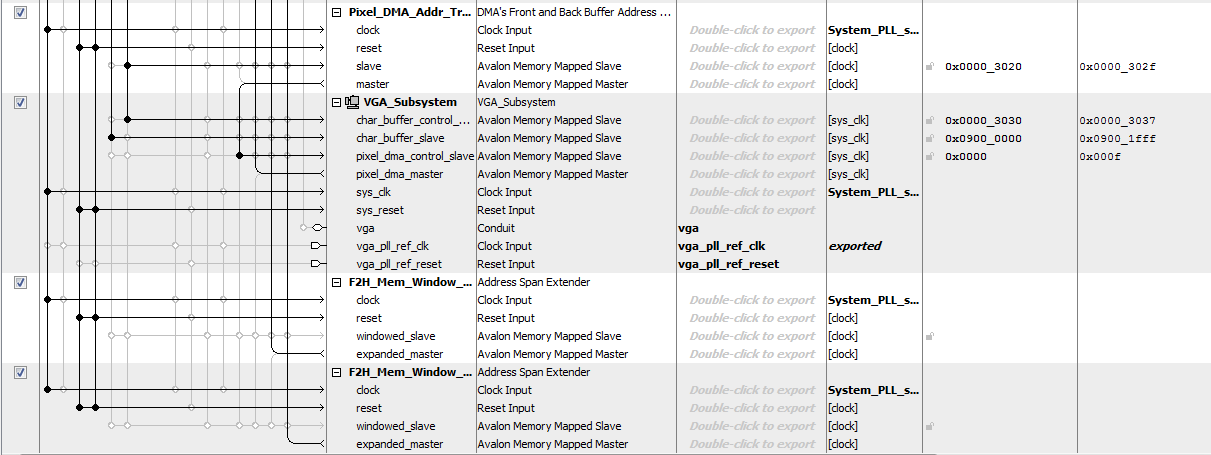The image size is (1211, 455).
Task: Click the export connector symbol on vga_pll_ref_clk row
Action: 317,246
